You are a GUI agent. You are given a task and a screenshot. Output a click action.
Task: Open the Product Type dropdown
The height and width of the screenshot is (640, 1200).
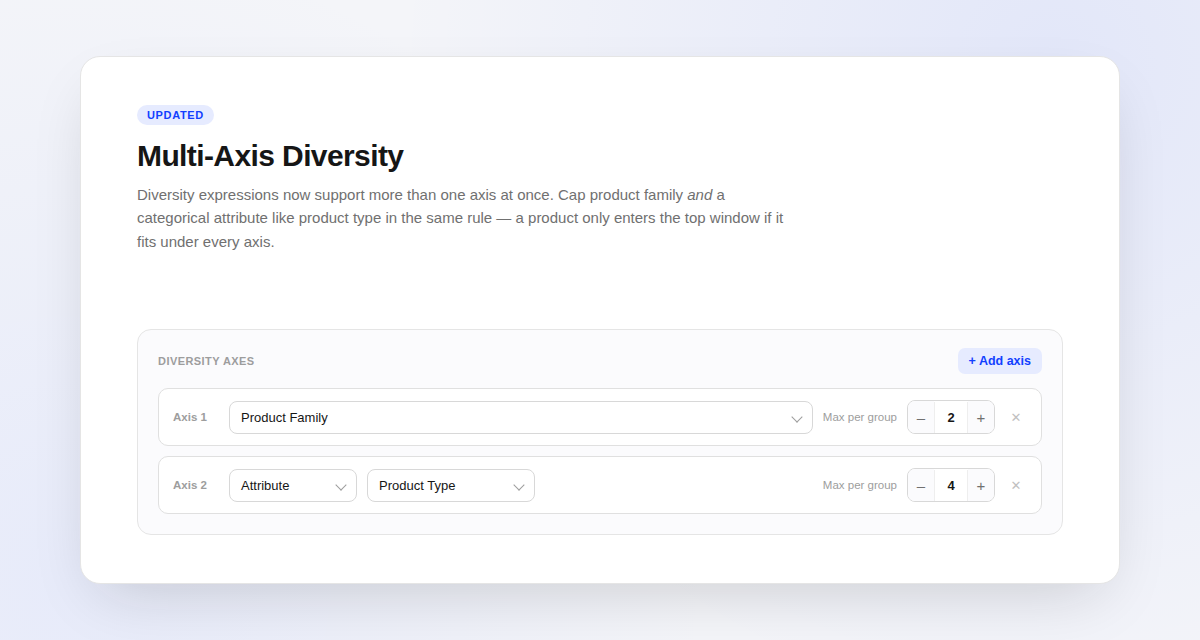(x=450, y=486)
